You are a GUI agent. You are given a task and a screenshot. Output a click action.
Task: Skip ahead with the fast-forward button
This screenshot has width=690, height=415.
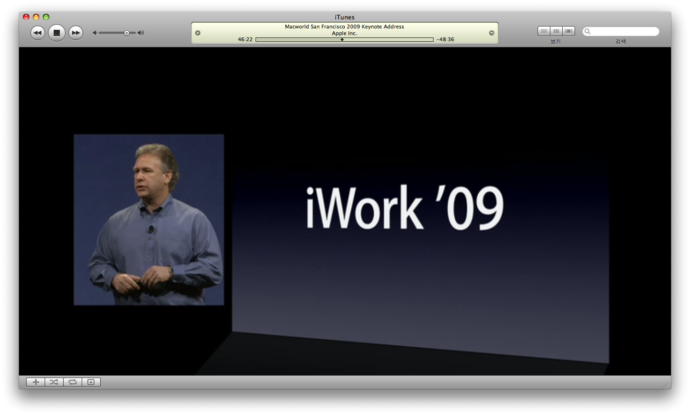pyautogui.click(x=76, y=33)
